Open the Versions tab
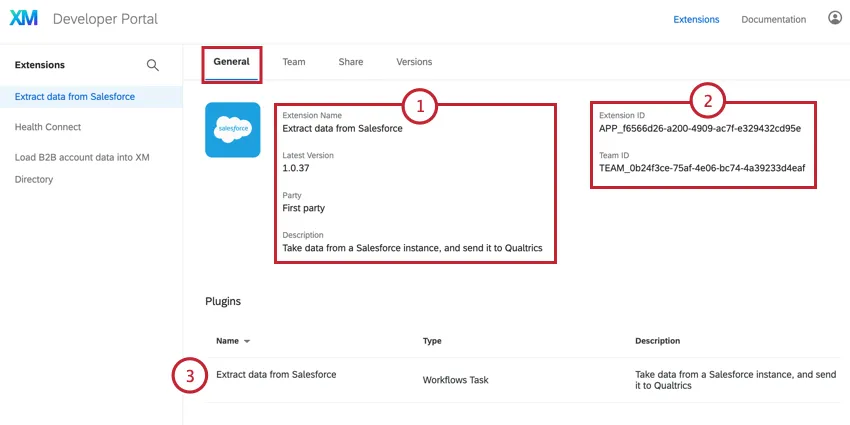Viewport: 850px width, 425px height. click(414, 62)
